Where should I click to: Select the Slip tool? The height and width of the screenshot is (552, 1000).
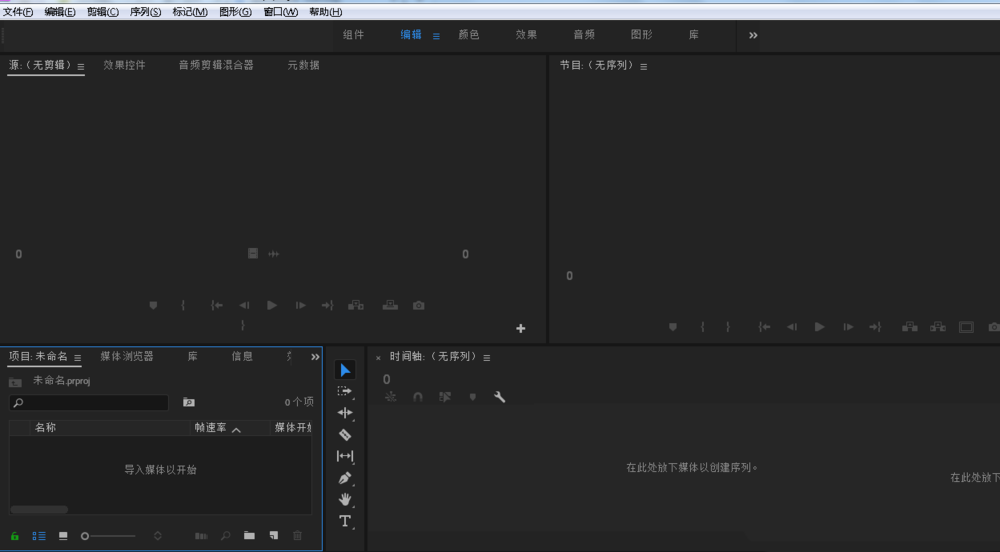pyautogui.click(x=345, y=456)
